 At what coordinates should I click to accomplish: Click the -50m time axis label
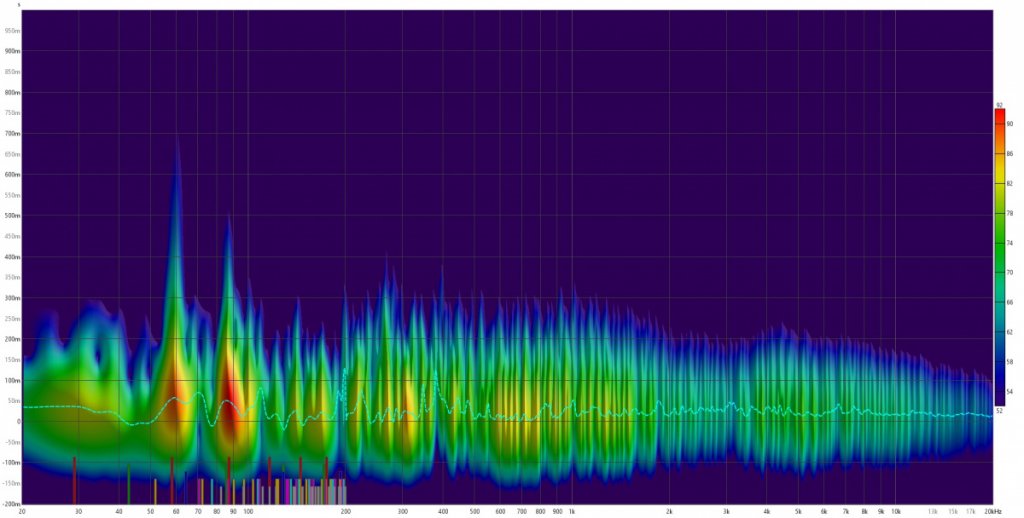[x=12, y=442]
